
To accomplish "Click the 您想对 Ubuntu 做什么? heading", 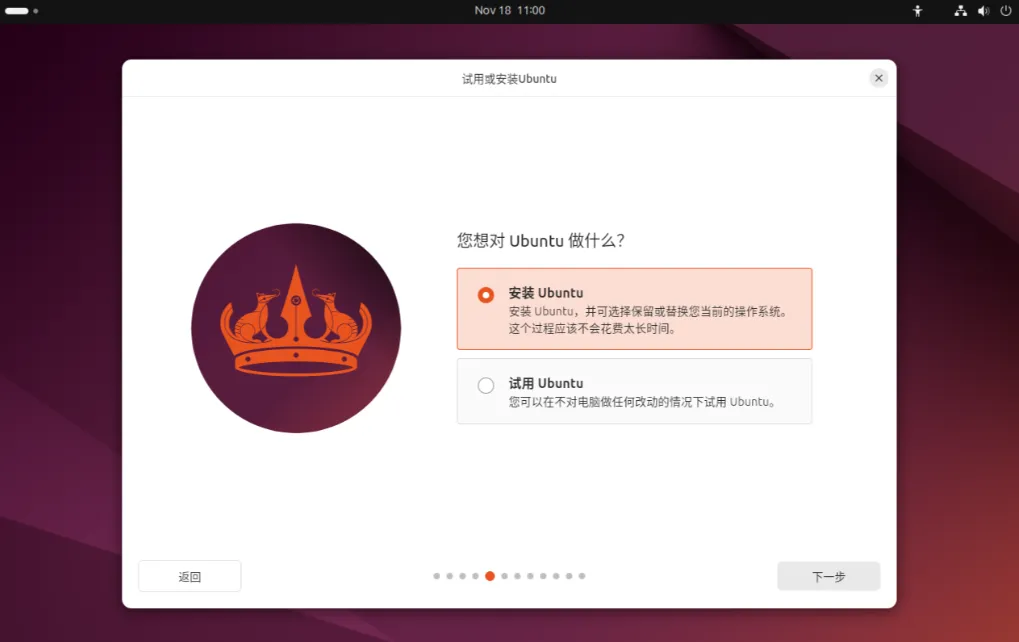I will (x=541, y=240).
